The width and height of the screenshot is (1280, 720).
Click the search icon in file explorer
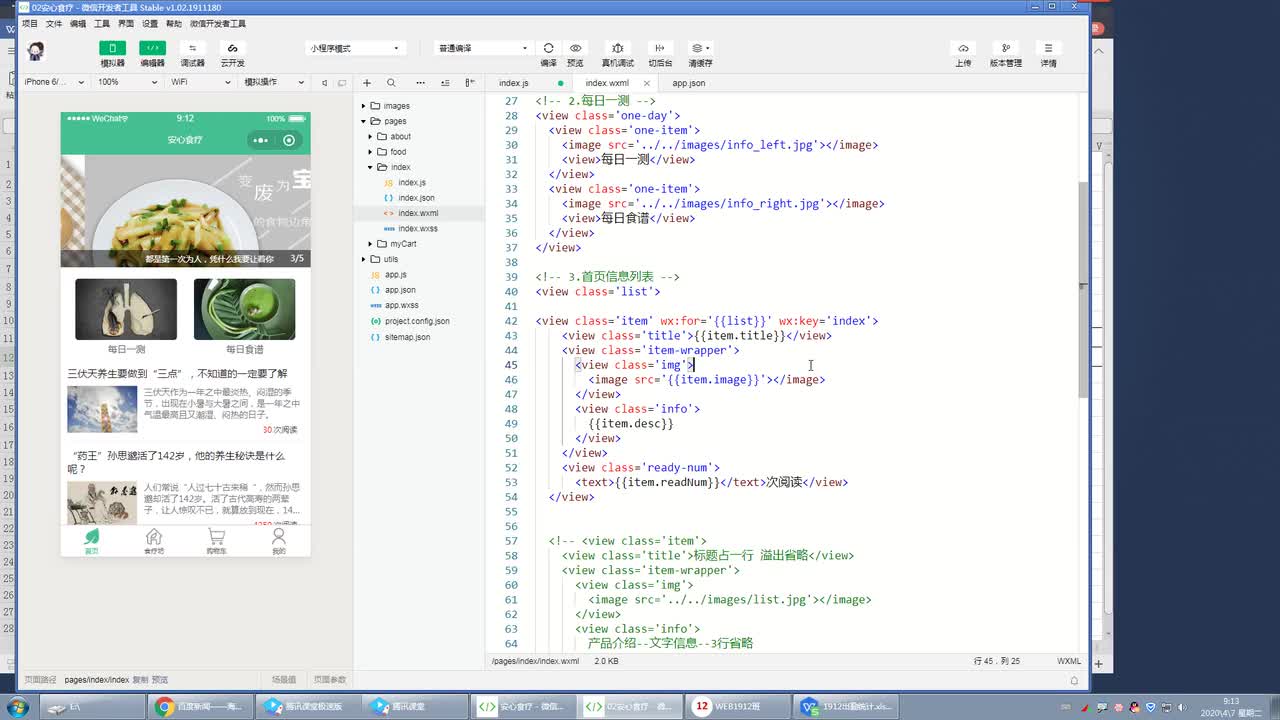(x=391, y=83)
